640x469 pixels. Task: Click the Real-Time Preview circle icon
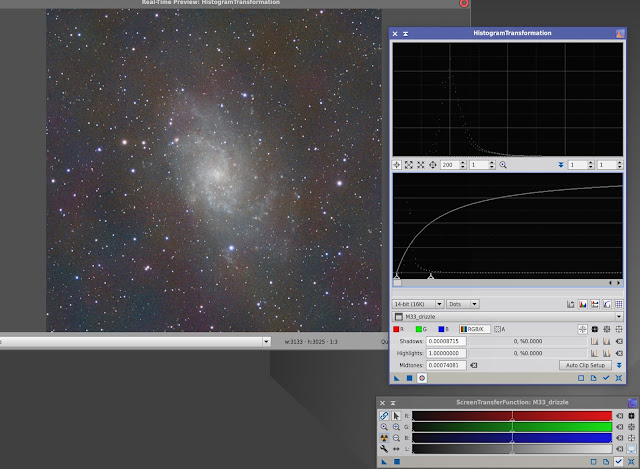422,378
